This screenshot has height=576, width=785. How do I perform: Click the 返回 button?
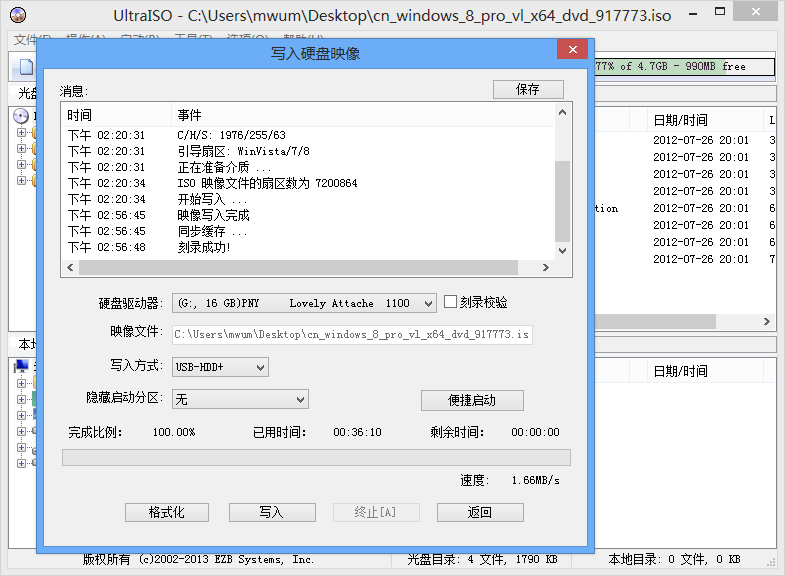pyautogui.click(x=480, y=512)
